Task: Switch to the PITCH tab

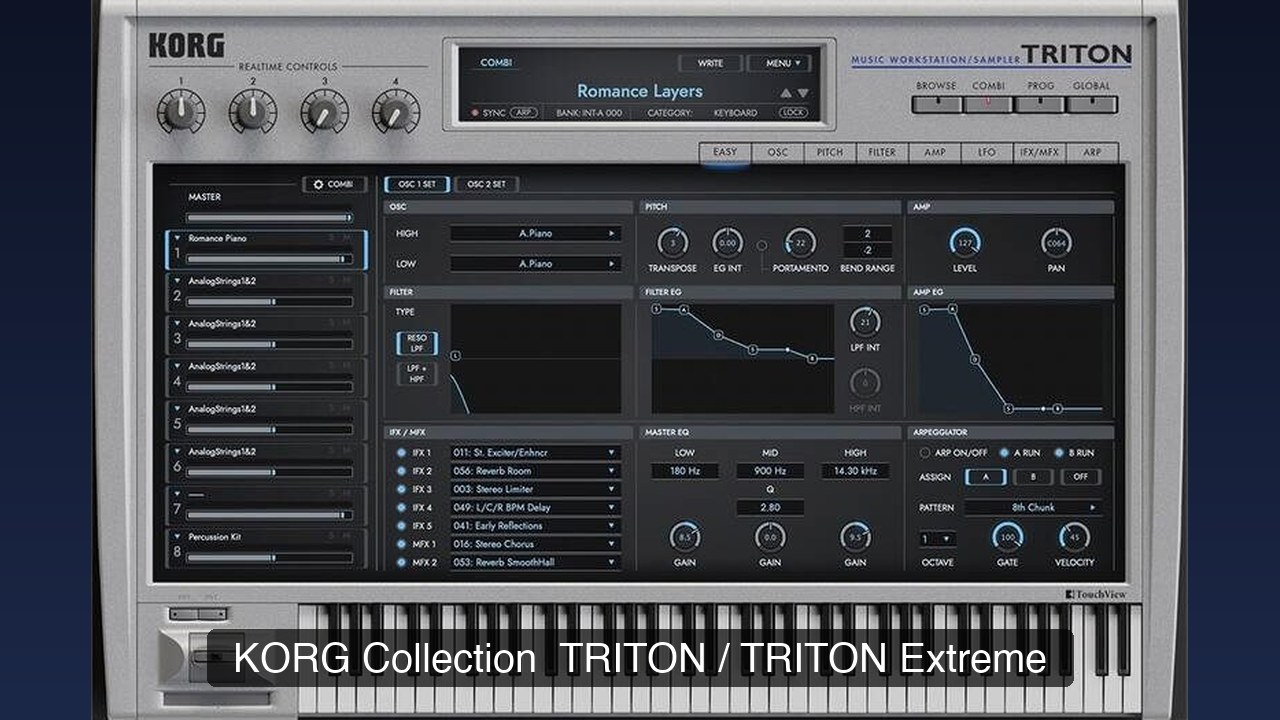Action: click(830, 153)
